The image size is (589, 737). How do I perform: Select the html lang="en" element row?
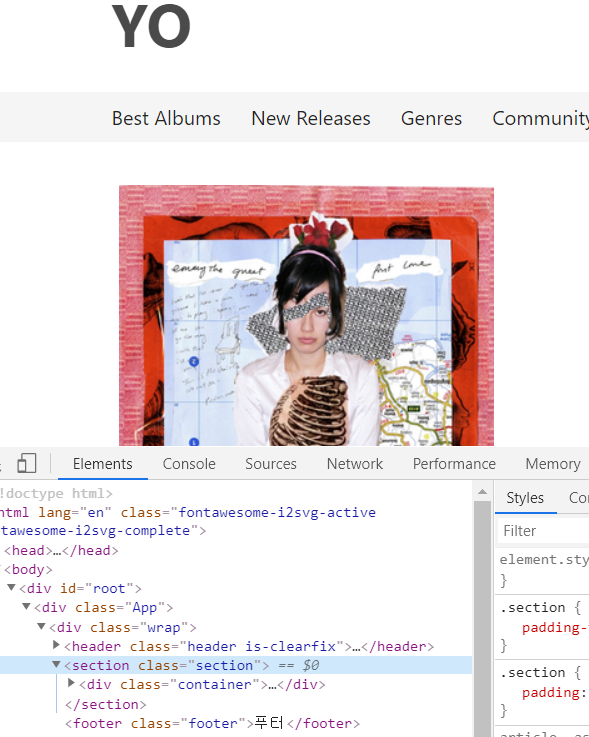coord(188,521)
